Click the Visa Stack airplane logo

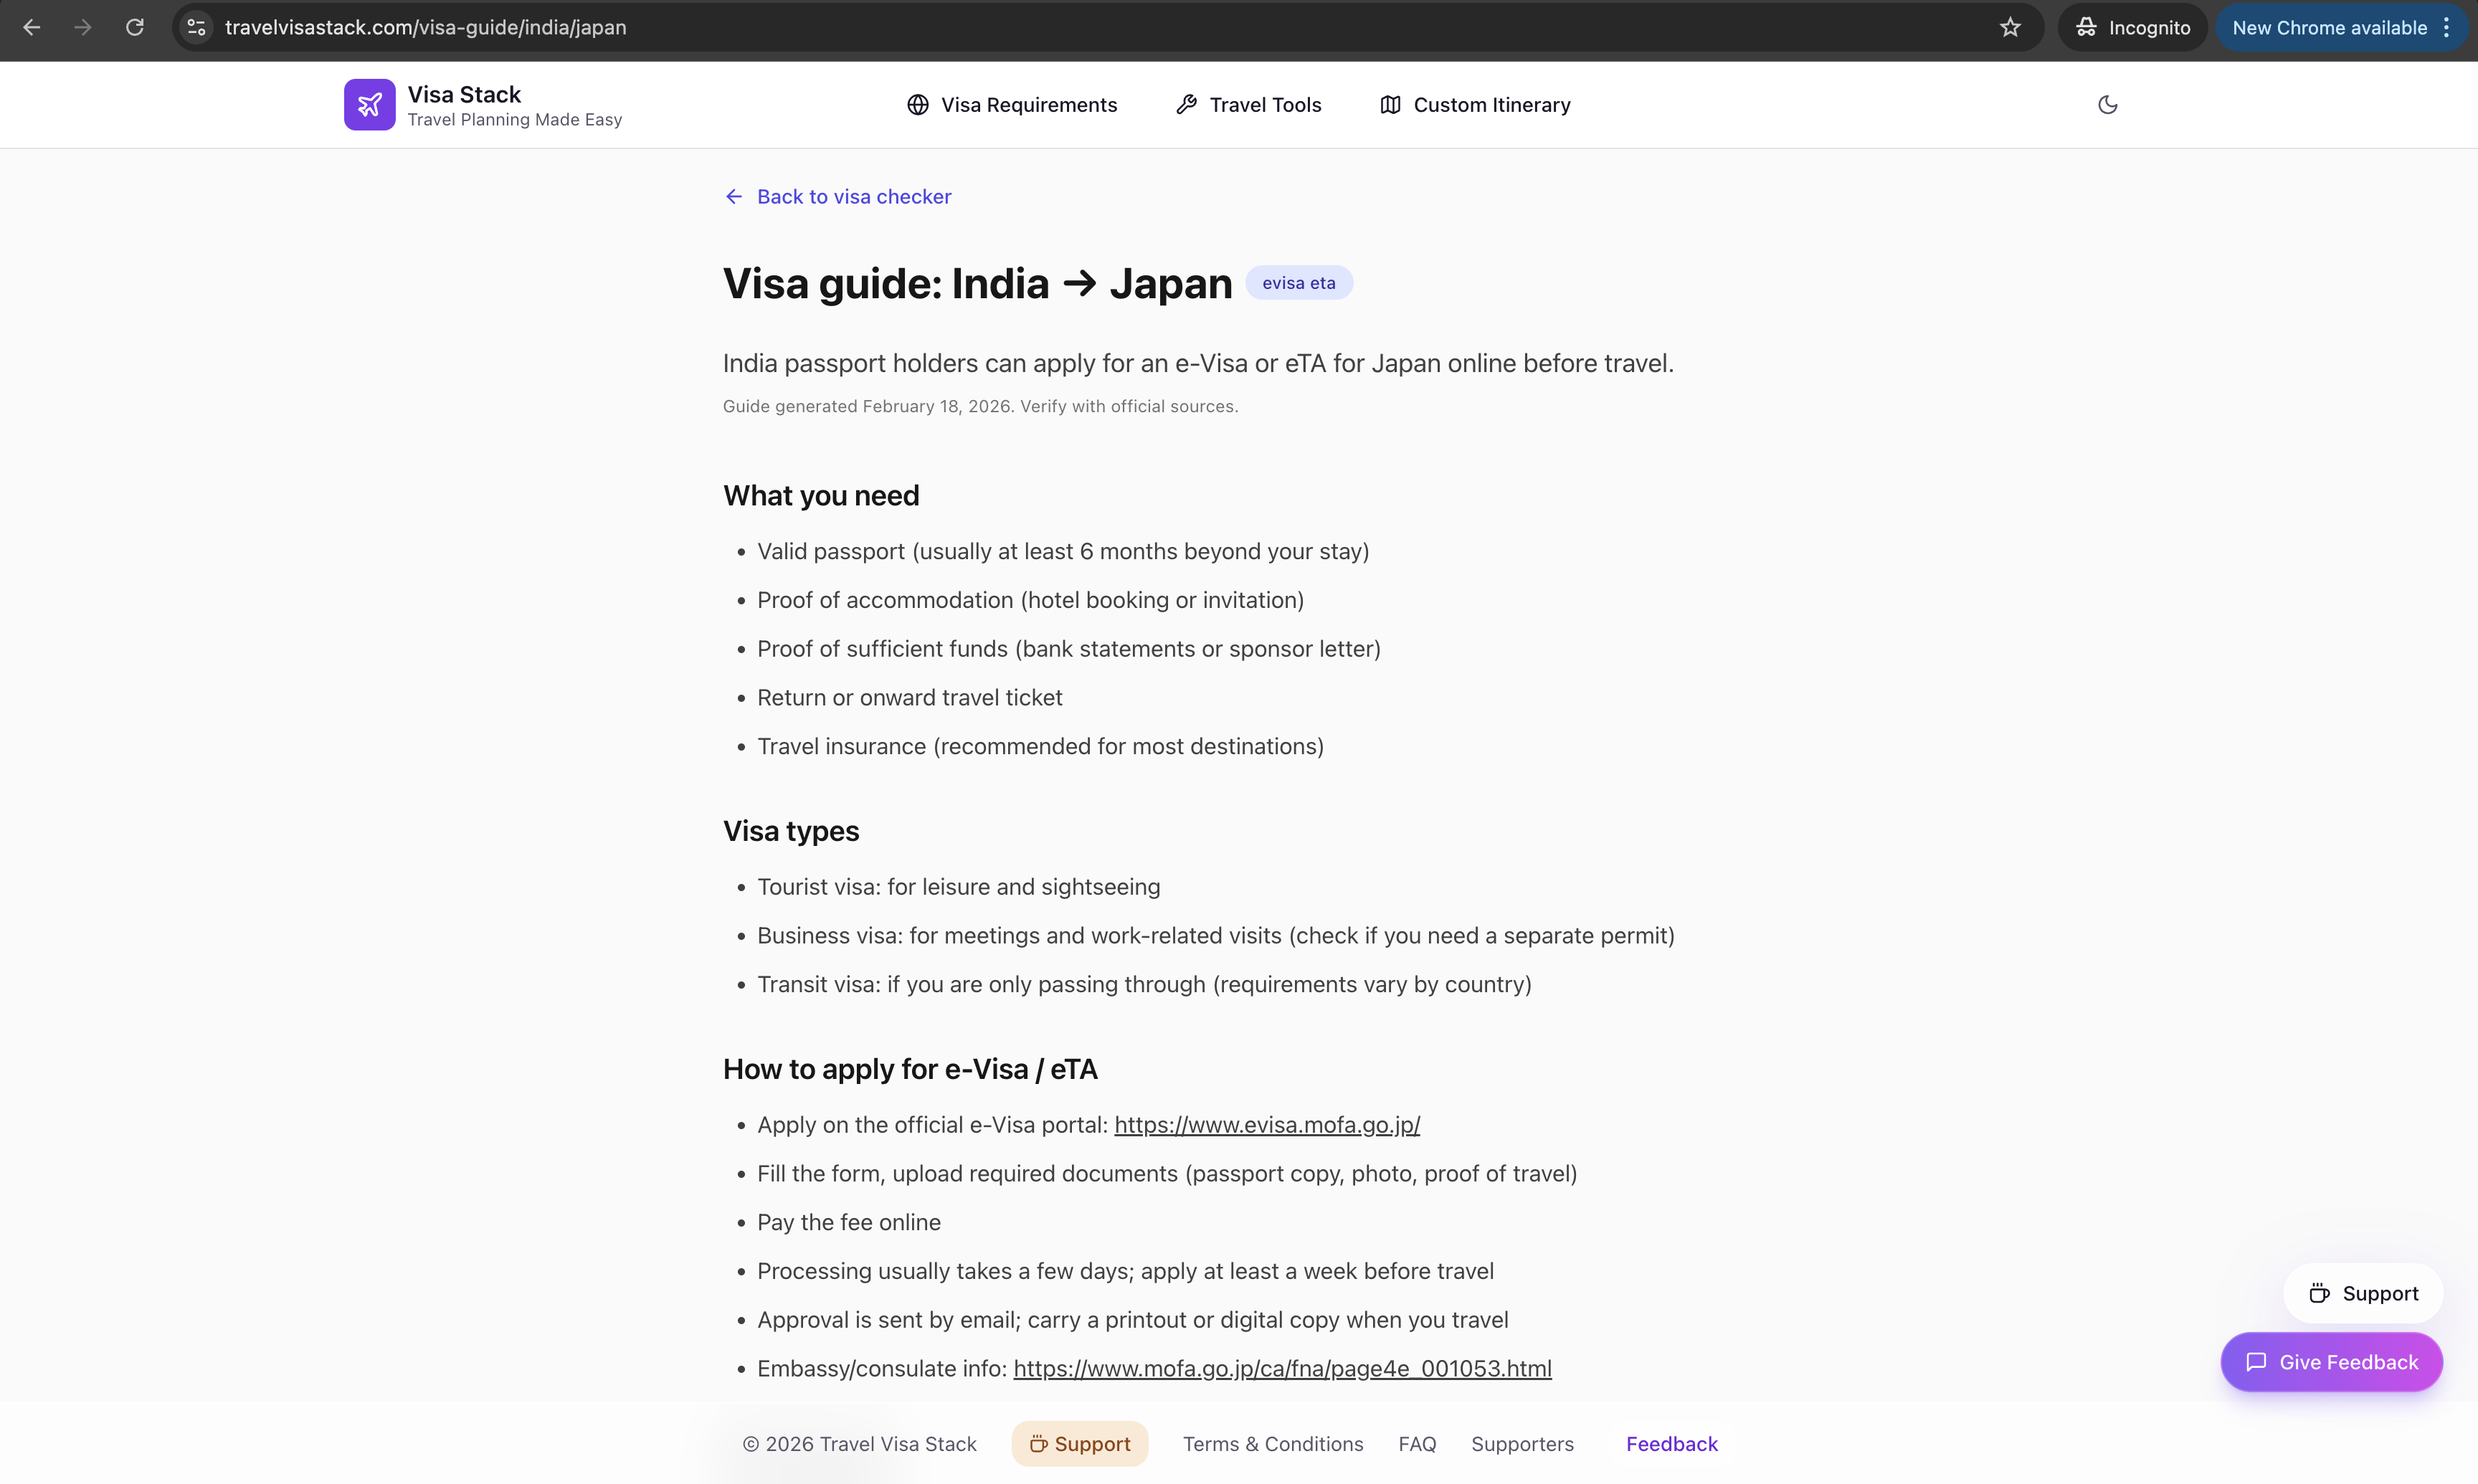tap(369, 104)
